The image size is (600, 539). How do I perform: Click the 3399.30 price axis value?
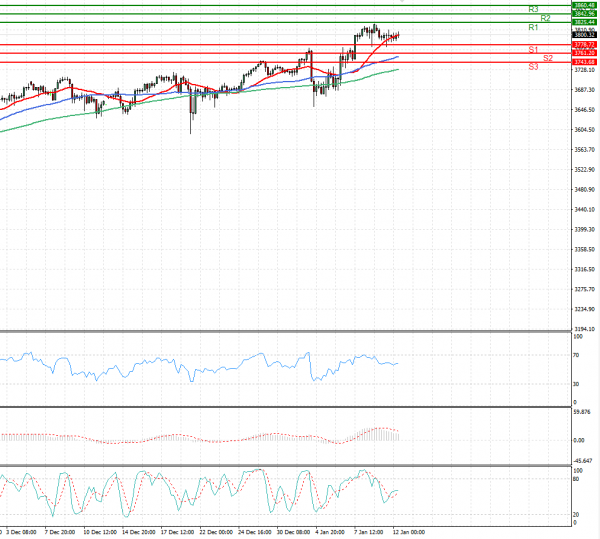point(585,229)
